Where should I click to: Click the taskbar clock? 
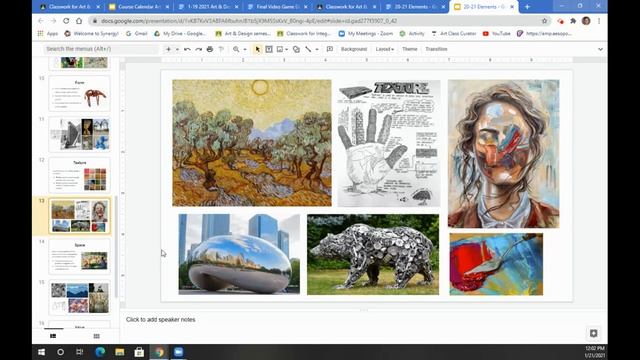594,352
